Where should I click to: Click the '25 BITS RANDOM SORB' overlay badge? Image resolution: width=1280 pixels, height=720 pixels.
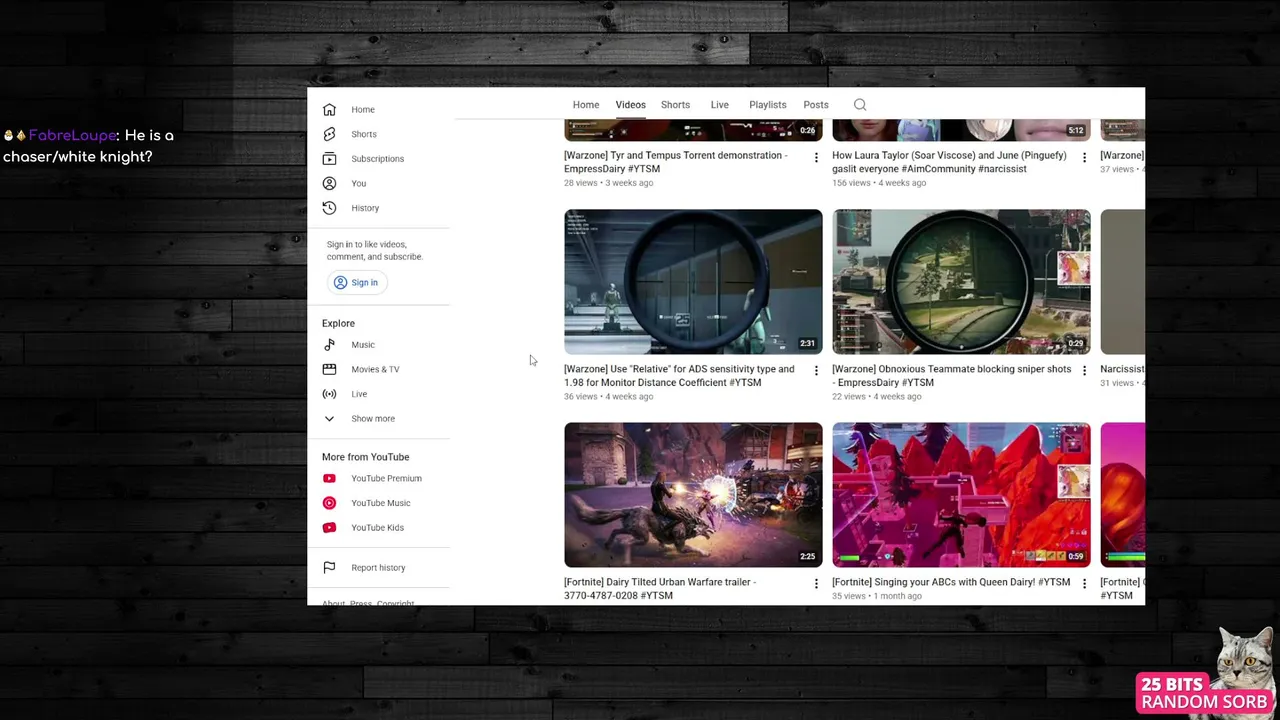click(x=1204, y=693)
